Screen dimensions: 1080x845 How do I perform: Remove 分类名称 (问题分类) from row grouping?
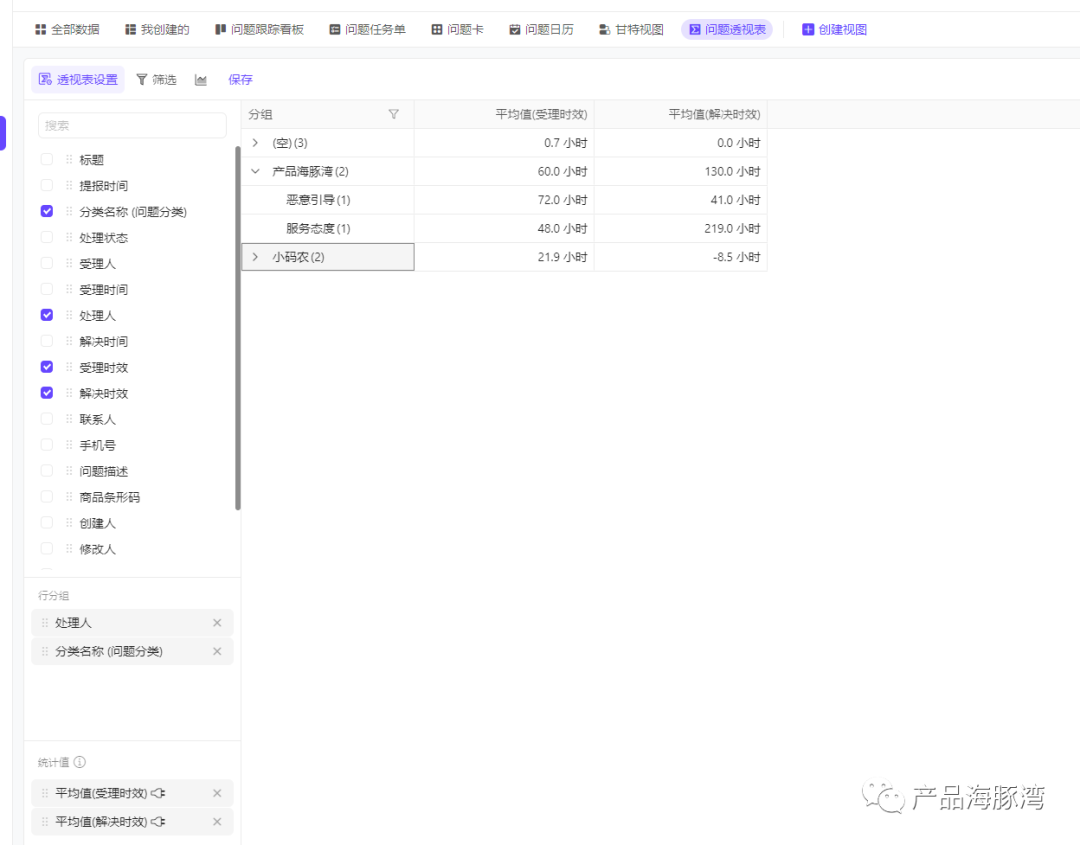pos(217,651)
